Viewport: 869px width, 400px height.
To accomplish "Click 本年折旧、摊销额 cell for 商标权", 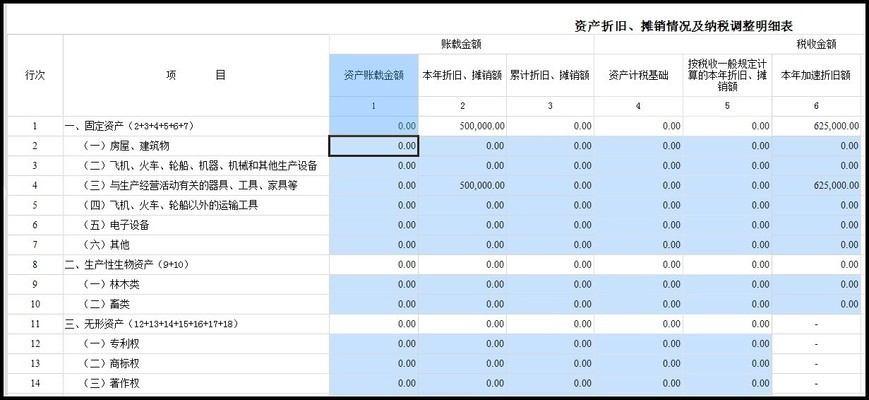I will (x=462, y=363).
